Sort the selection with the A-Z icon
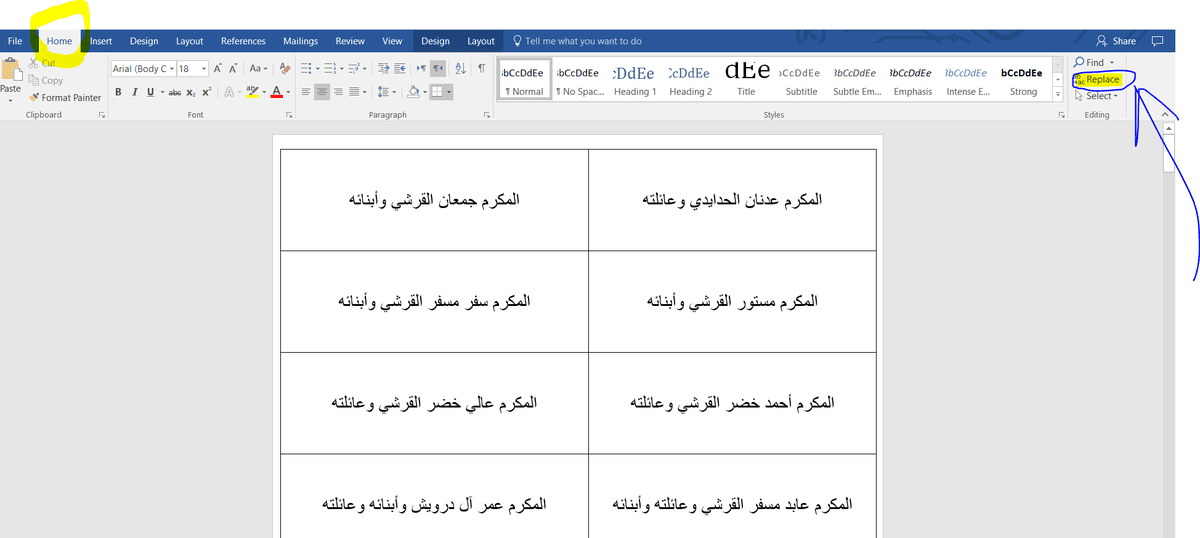This screenshot has width=1200, height=538. [461, 69]
